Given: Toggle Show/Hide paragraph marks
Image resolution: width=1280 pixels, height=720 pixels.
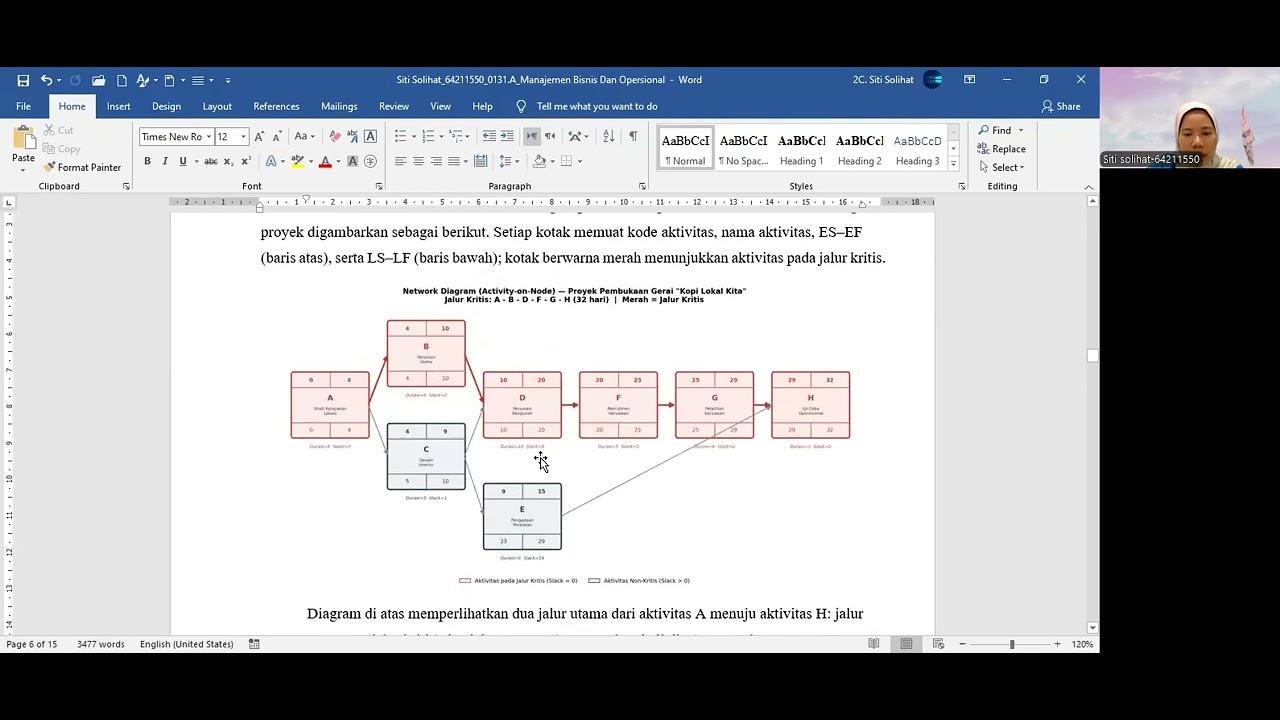Looking at the screenshot, I should (x=633, y=136).
